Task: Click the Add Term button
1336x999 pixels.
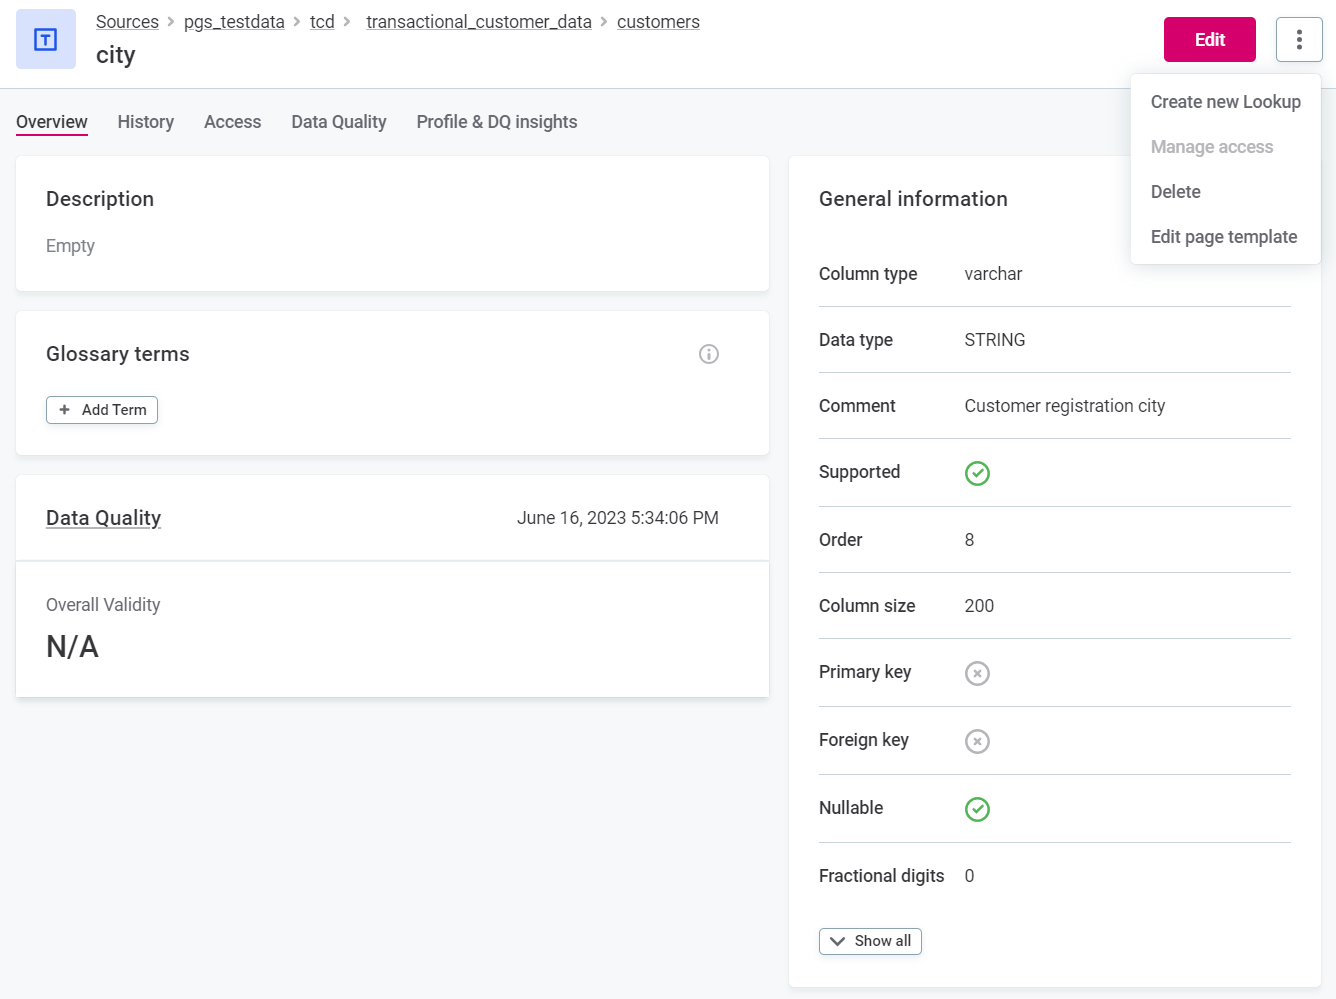Action: pos(102,410)
